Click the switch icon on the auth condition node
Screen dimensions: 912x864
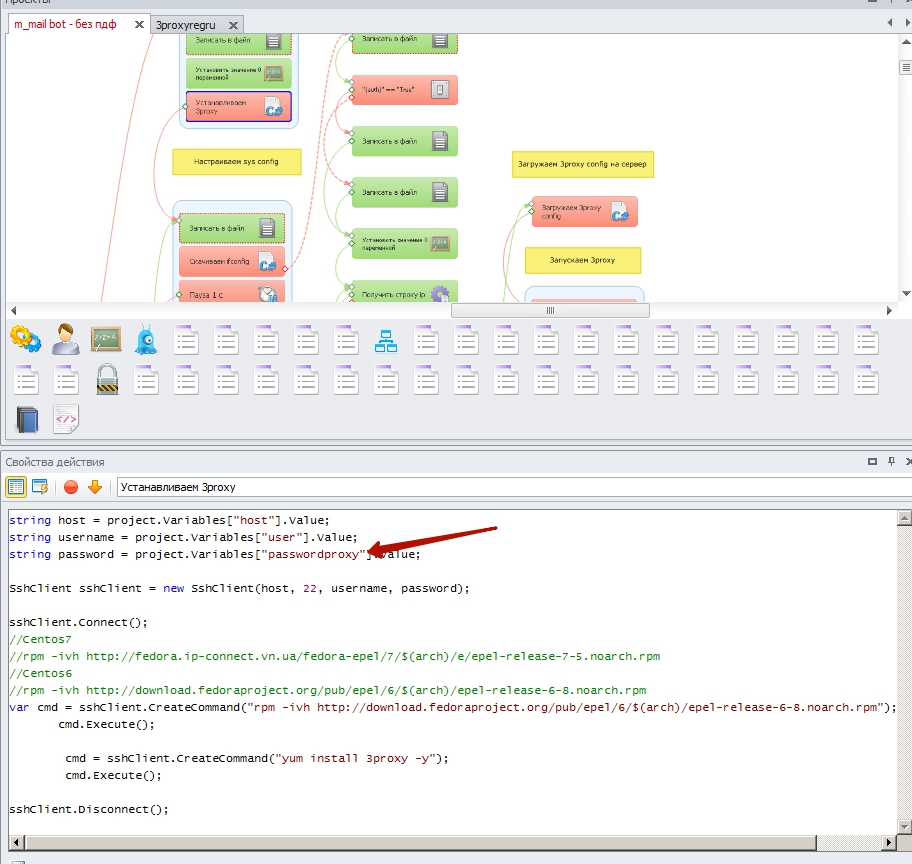pos(440,90)
